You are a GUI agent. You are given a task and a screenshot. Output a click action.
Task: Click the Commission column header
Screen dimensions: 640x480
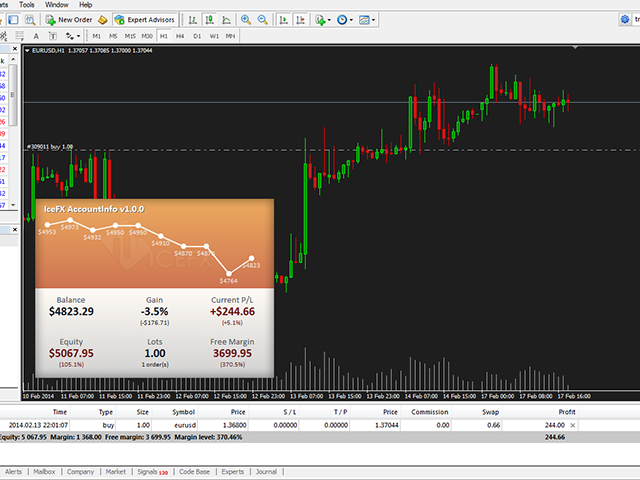click(429, 412)
